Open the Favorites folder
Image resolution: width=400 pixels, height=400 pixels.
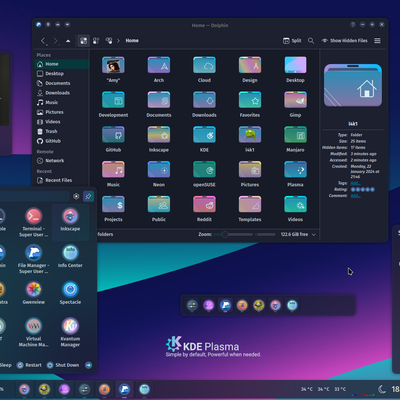pyautogui.click(x=250, y=104)
